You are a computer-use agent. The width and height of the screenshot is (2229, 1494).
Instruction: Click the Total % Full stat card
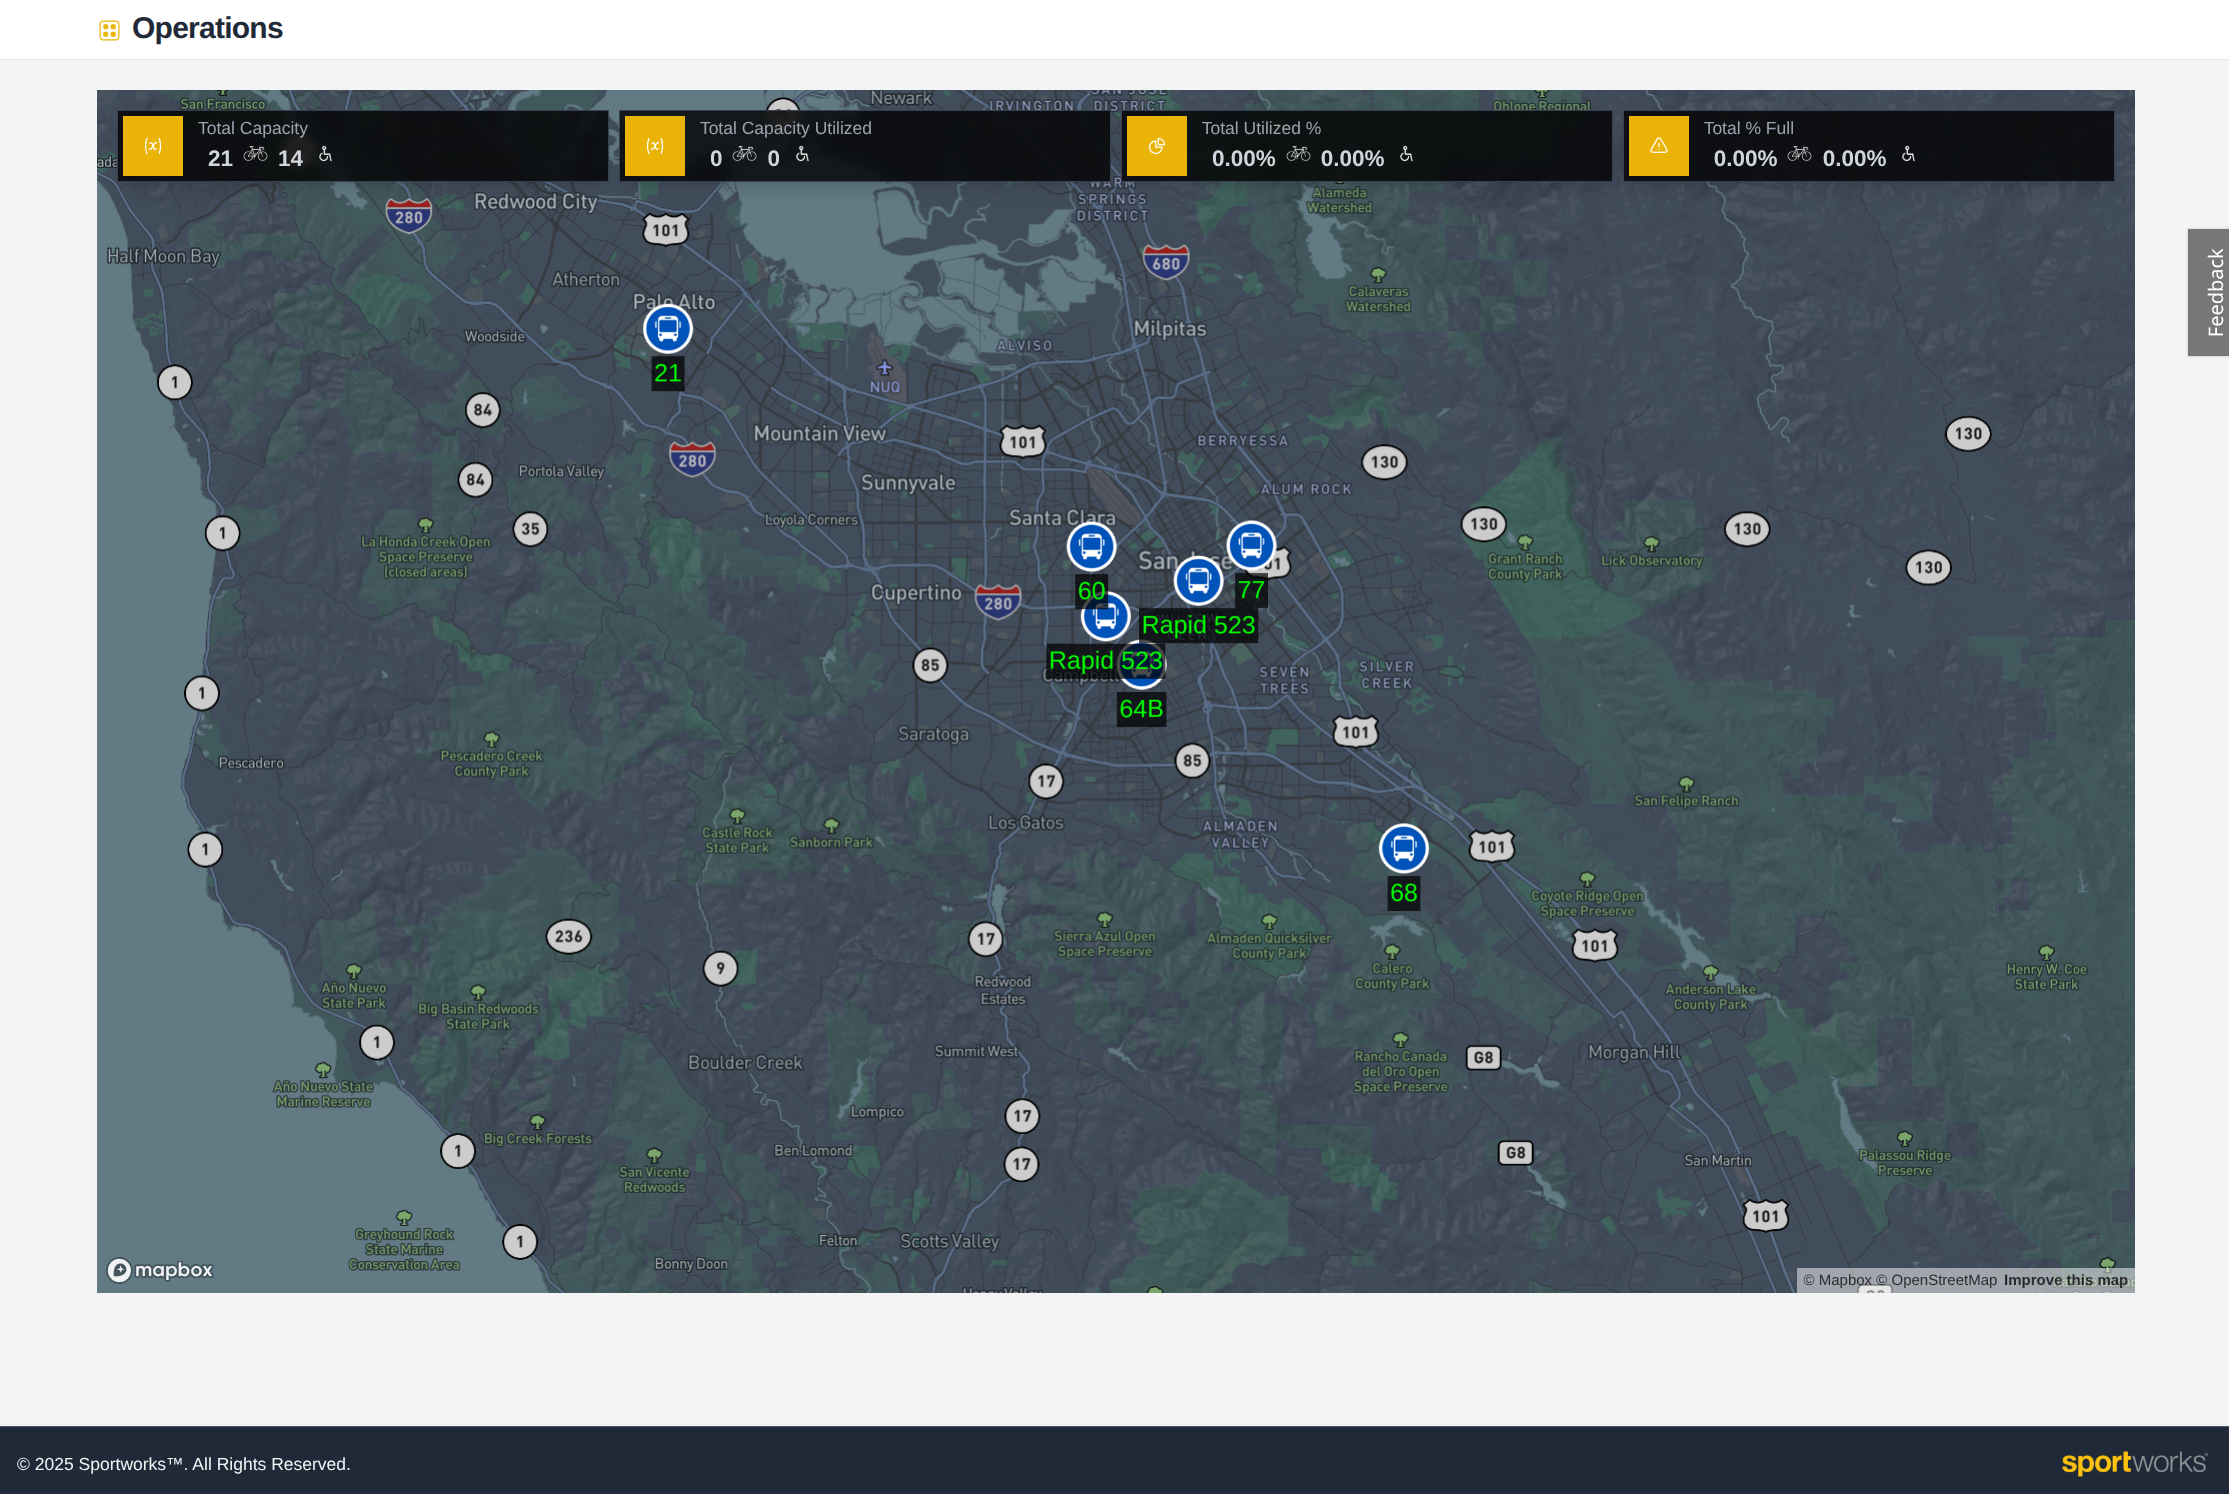1868,146
